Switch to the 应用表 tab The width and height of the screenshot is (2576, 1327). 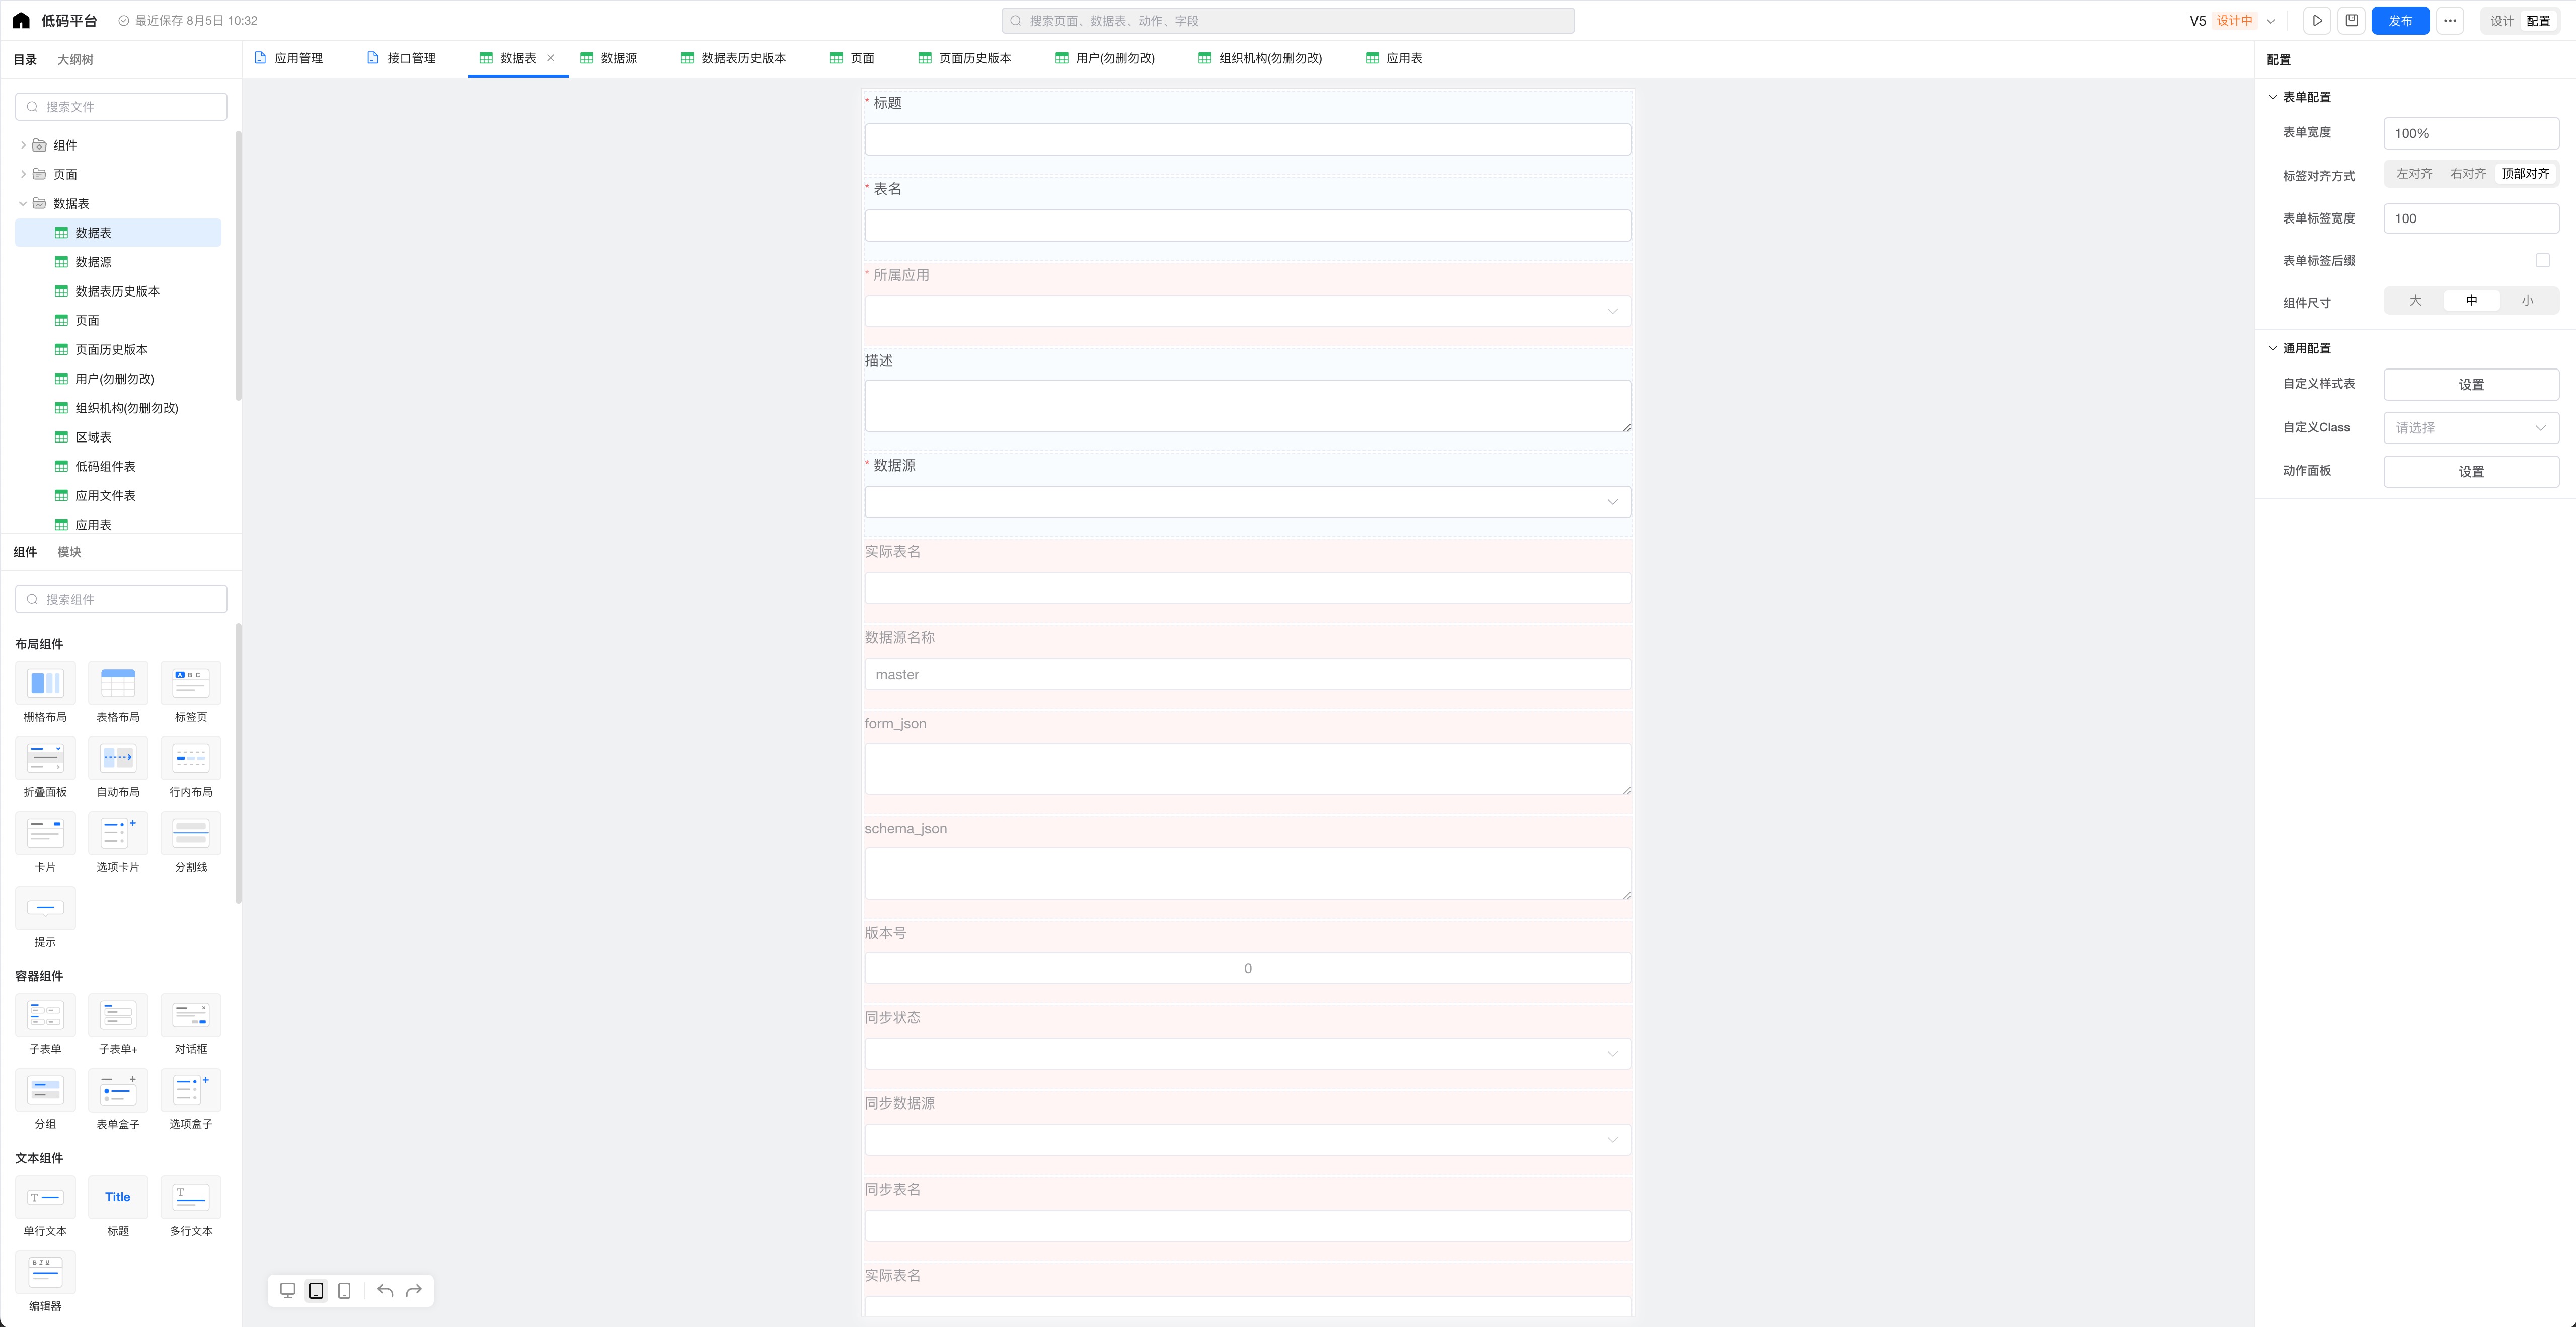tap(1394, 58)
